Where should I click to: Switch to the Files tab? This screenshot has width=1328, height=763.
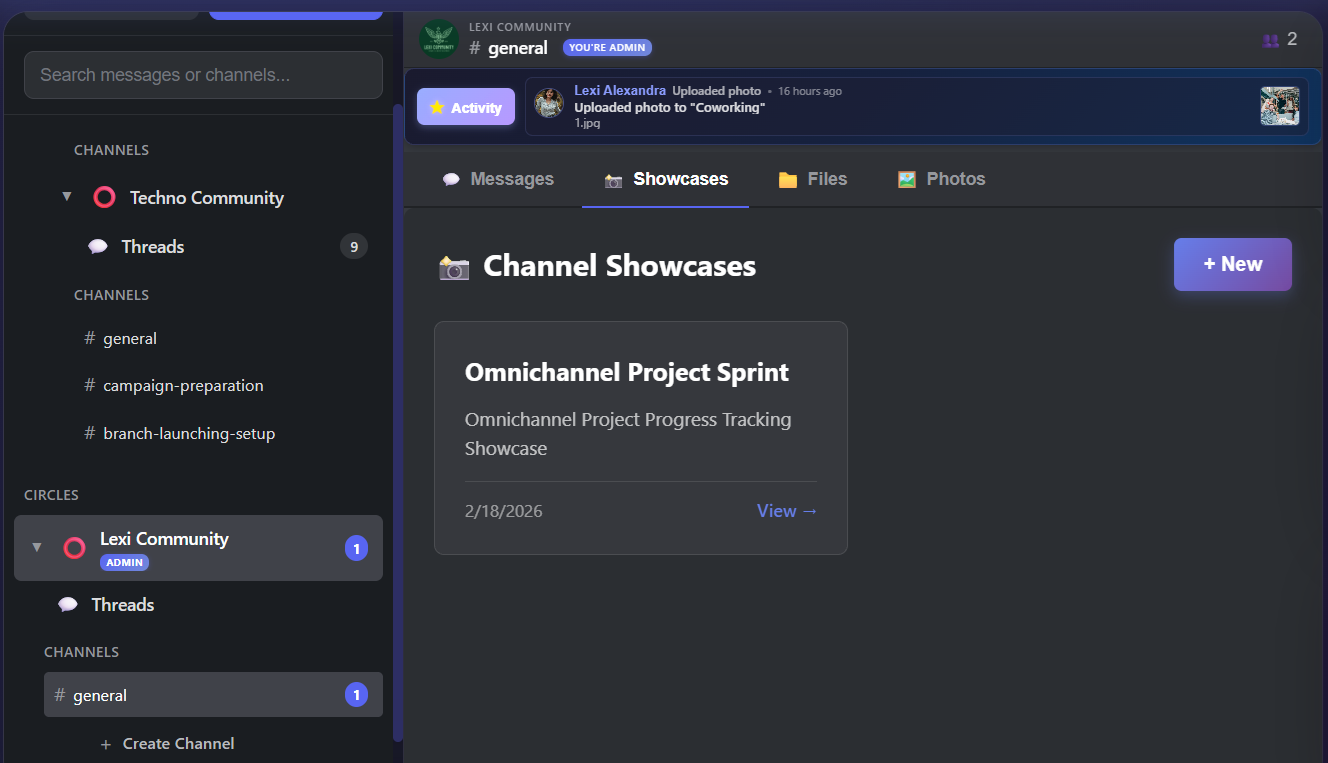click(x=812, y=178)
